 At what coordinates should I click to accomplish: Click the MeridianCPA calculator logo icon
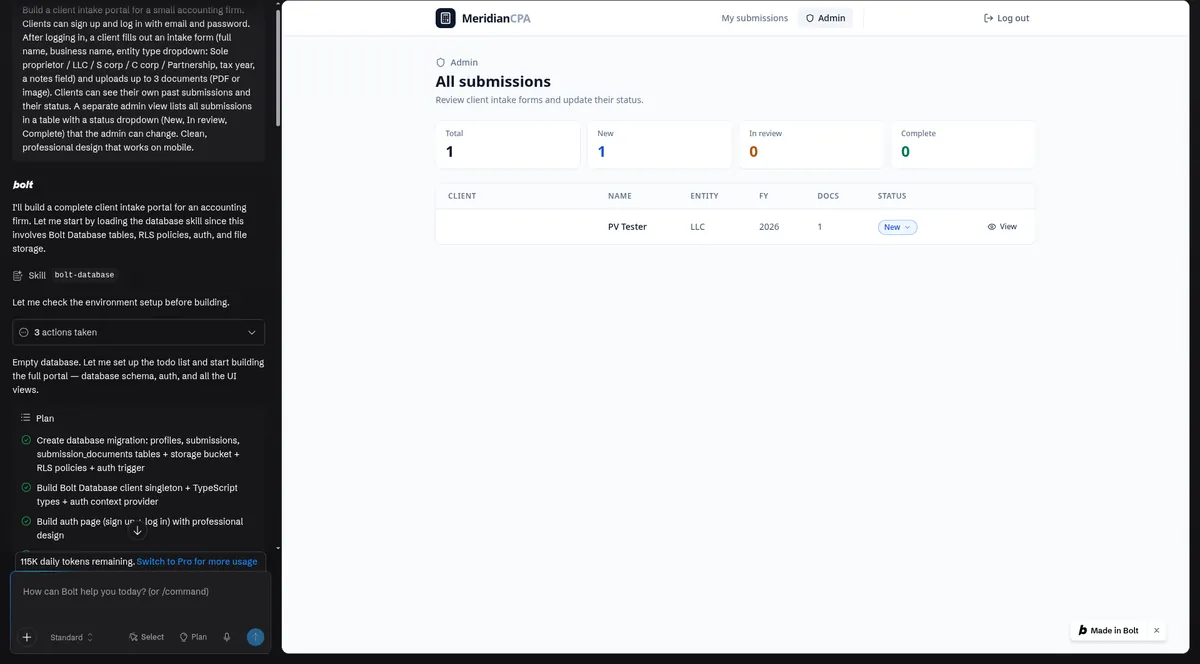[x=445, y=18]
